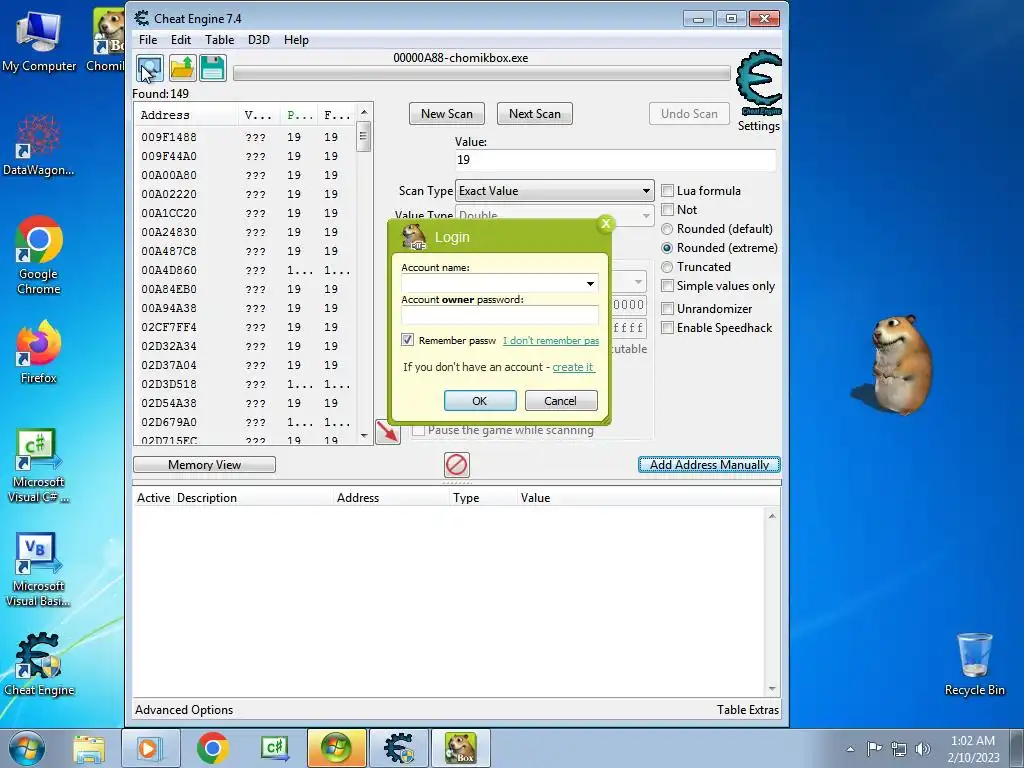Click the red arrow add-to-address-list icon

[x=388, y=432]
